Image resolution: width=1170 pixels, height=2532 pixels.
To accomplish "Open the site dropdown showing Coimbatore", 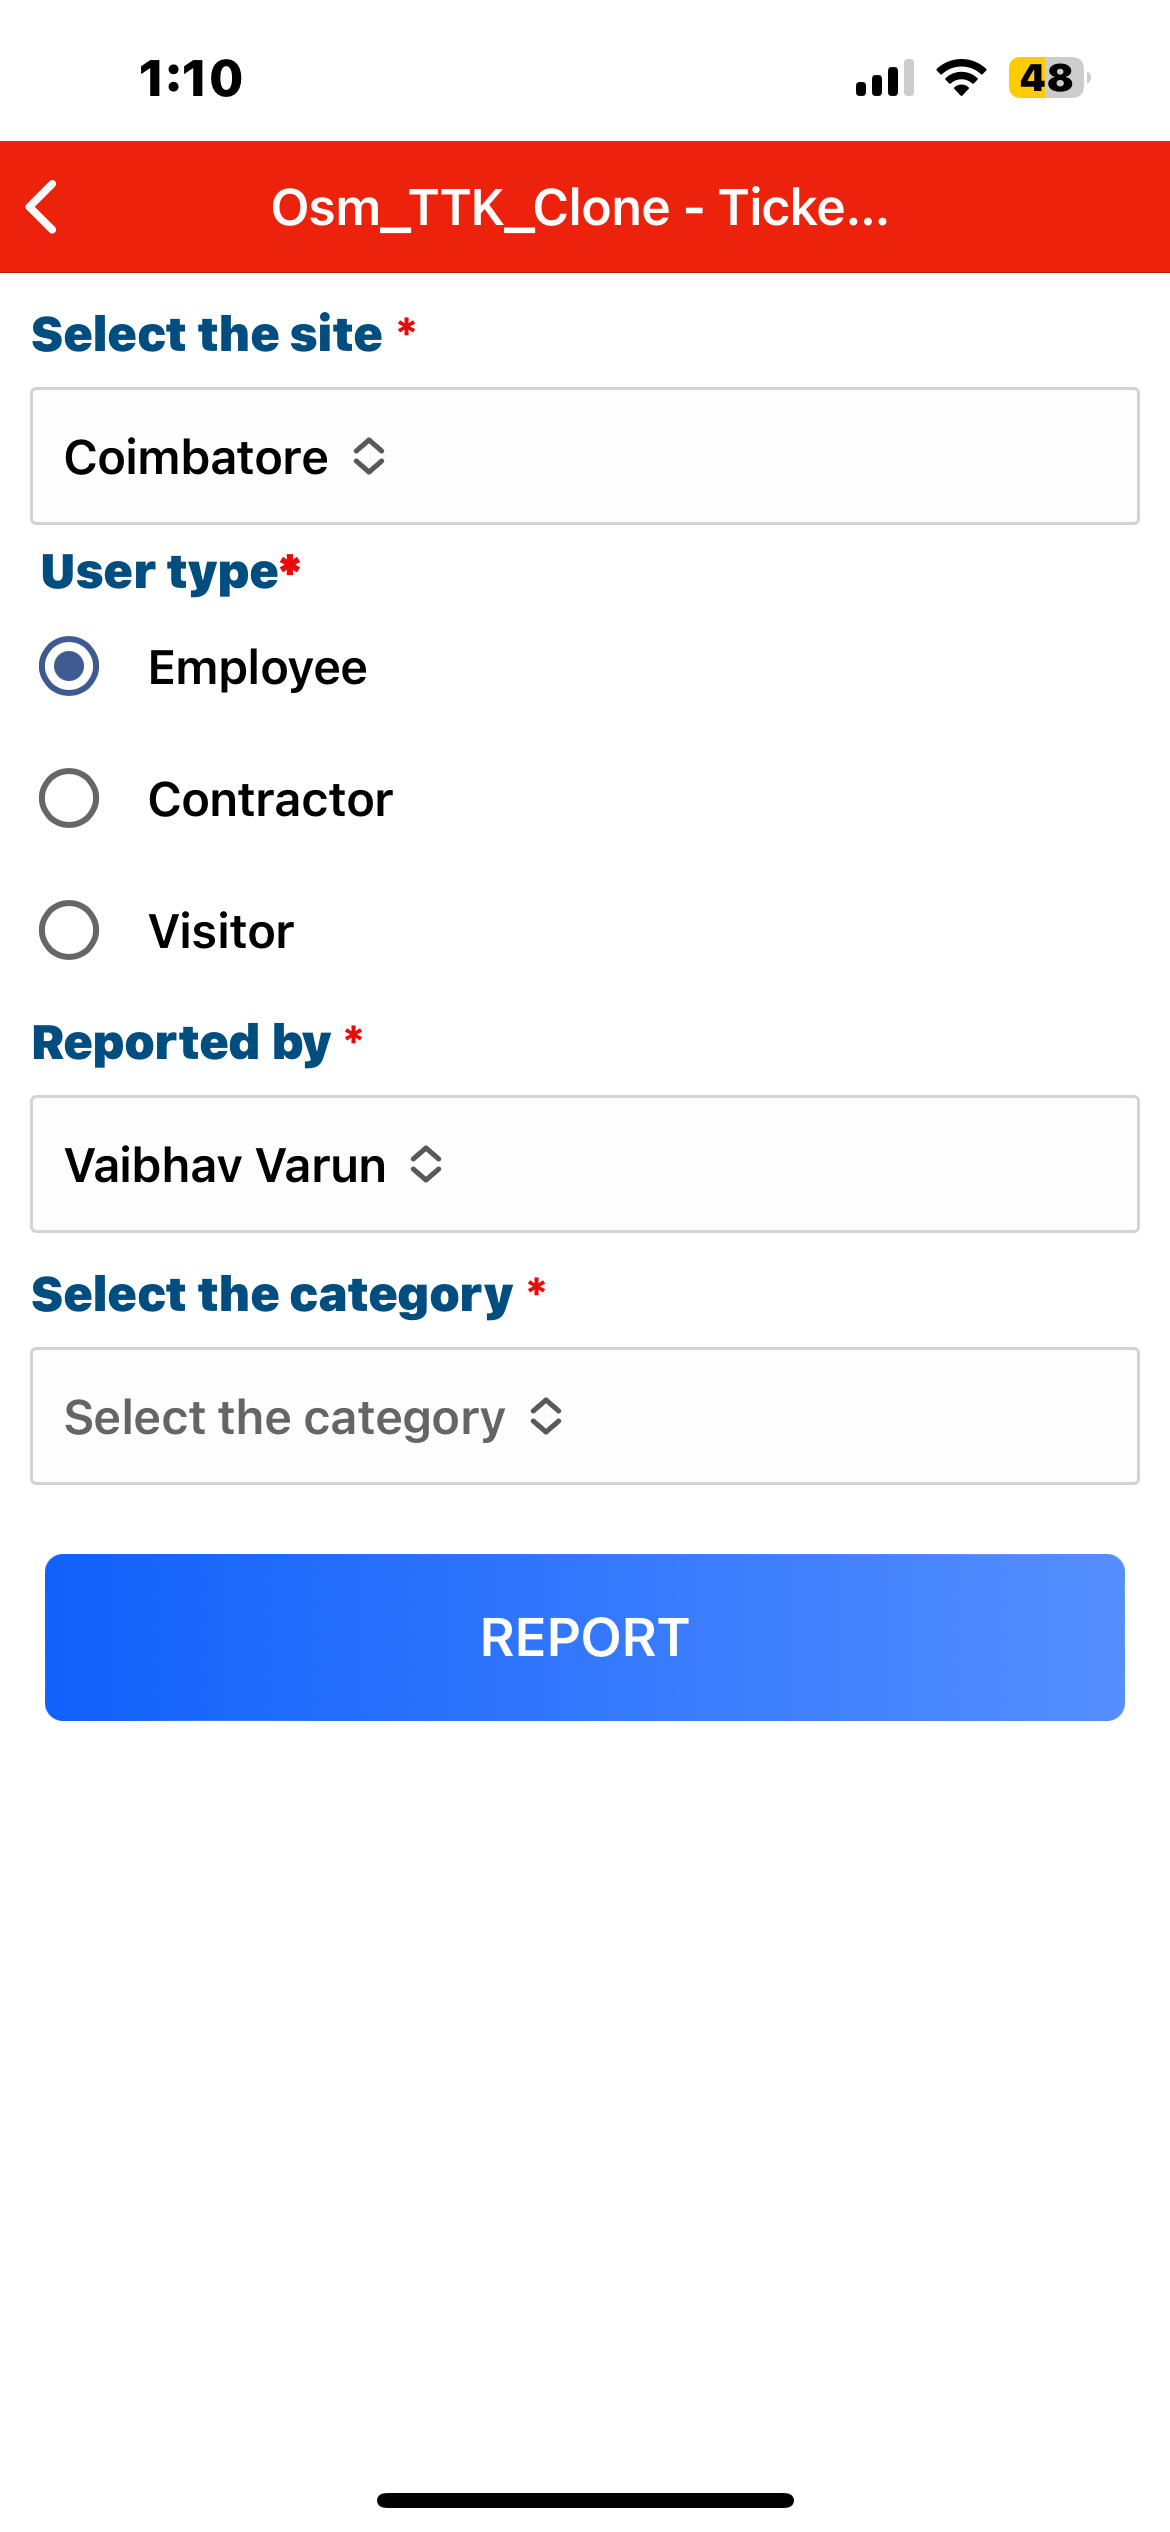I will 584,456.
